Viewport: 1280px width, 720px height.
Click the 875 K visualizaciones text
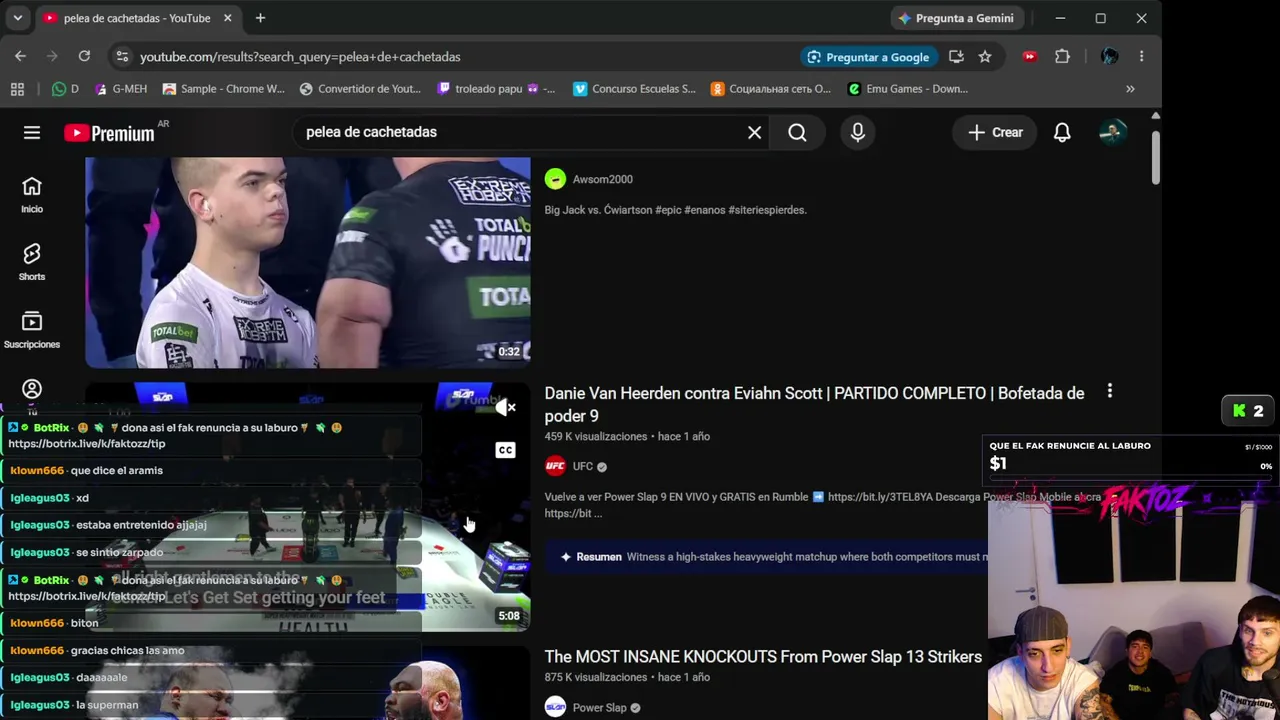[596, 677]
